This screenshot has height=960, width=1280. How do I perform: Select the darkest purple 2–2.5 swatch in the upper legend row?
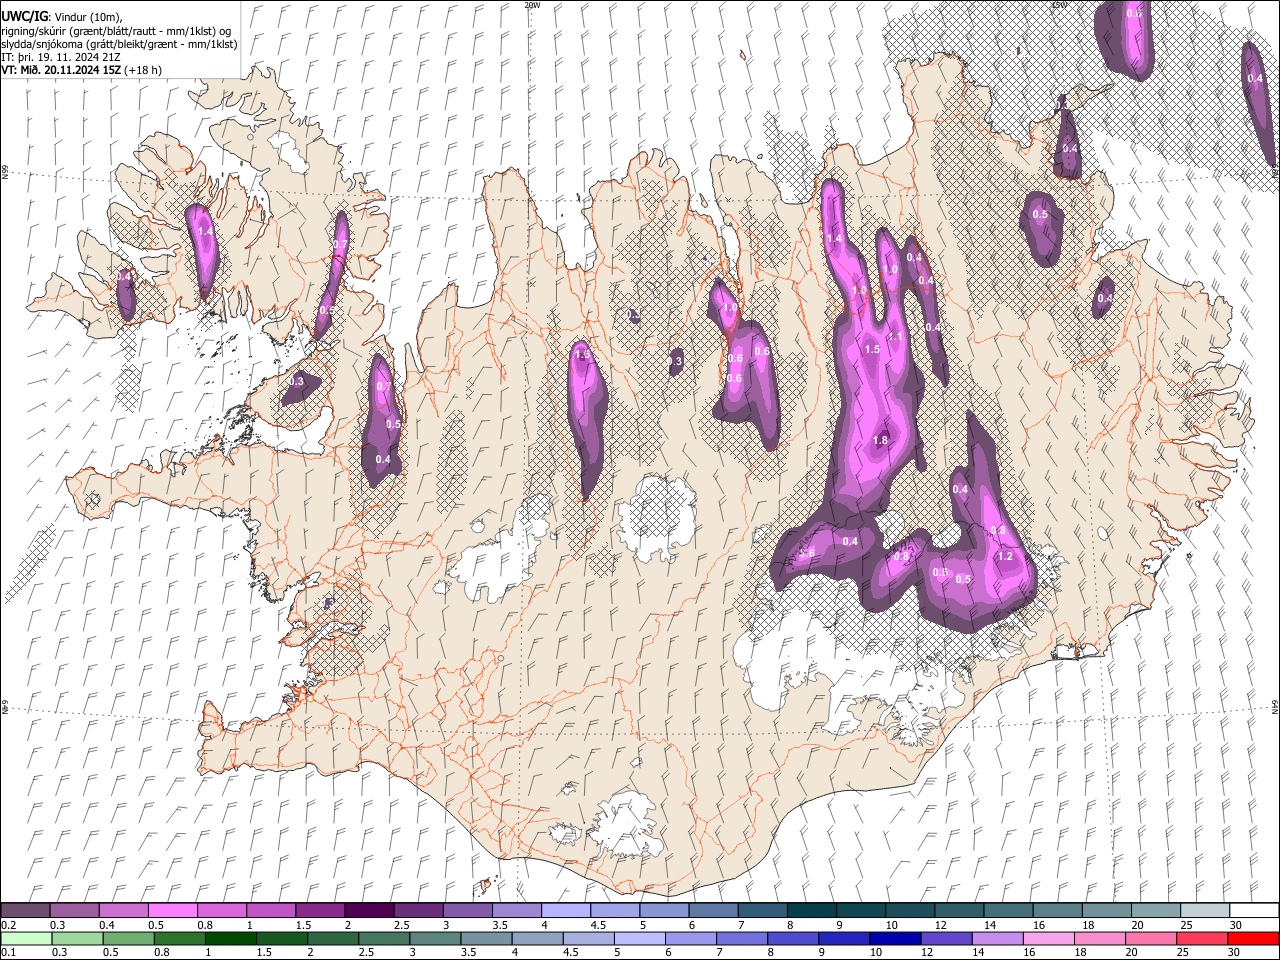pyautogui.click(x=368, y=910)
